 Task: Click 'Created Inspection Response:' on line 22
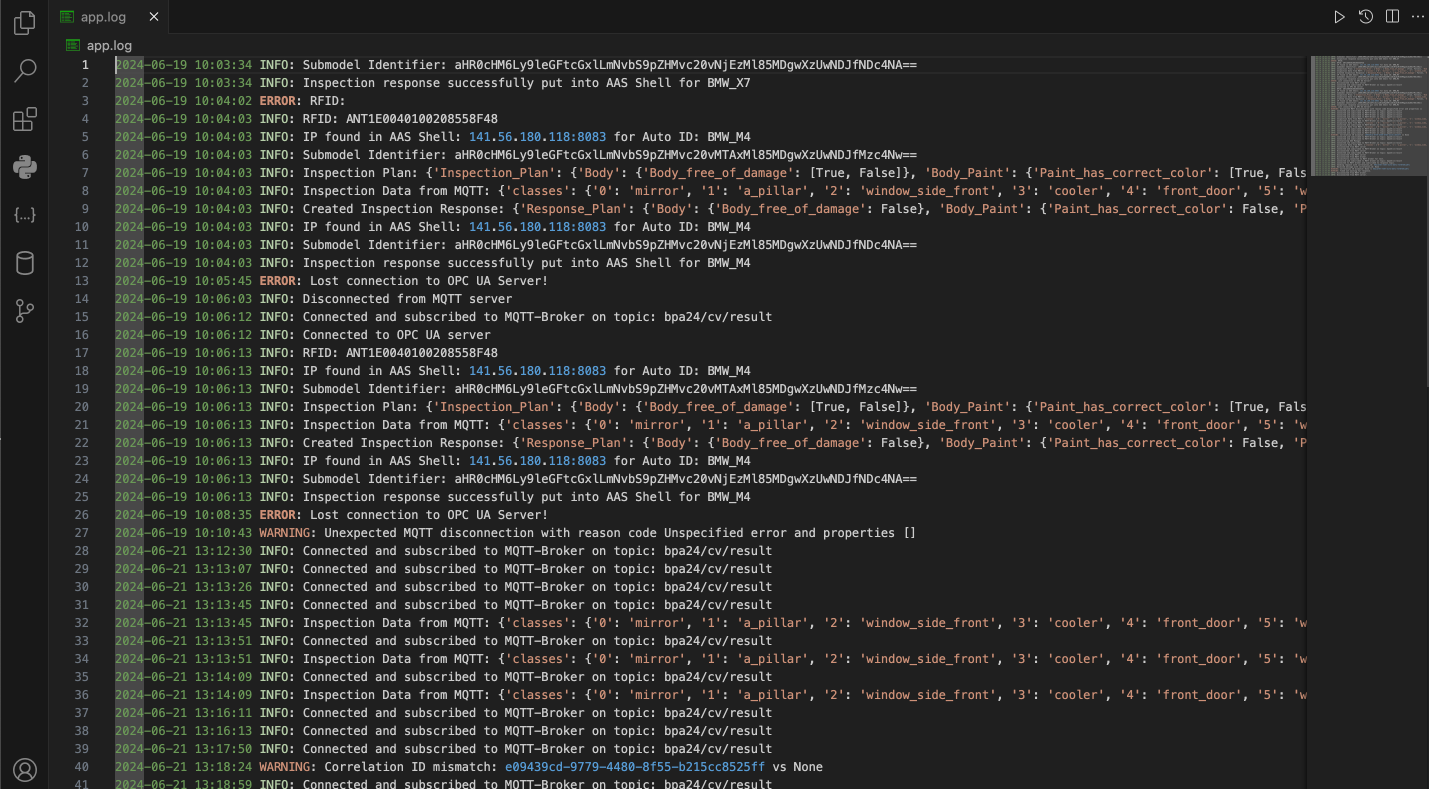pos(403,443)
